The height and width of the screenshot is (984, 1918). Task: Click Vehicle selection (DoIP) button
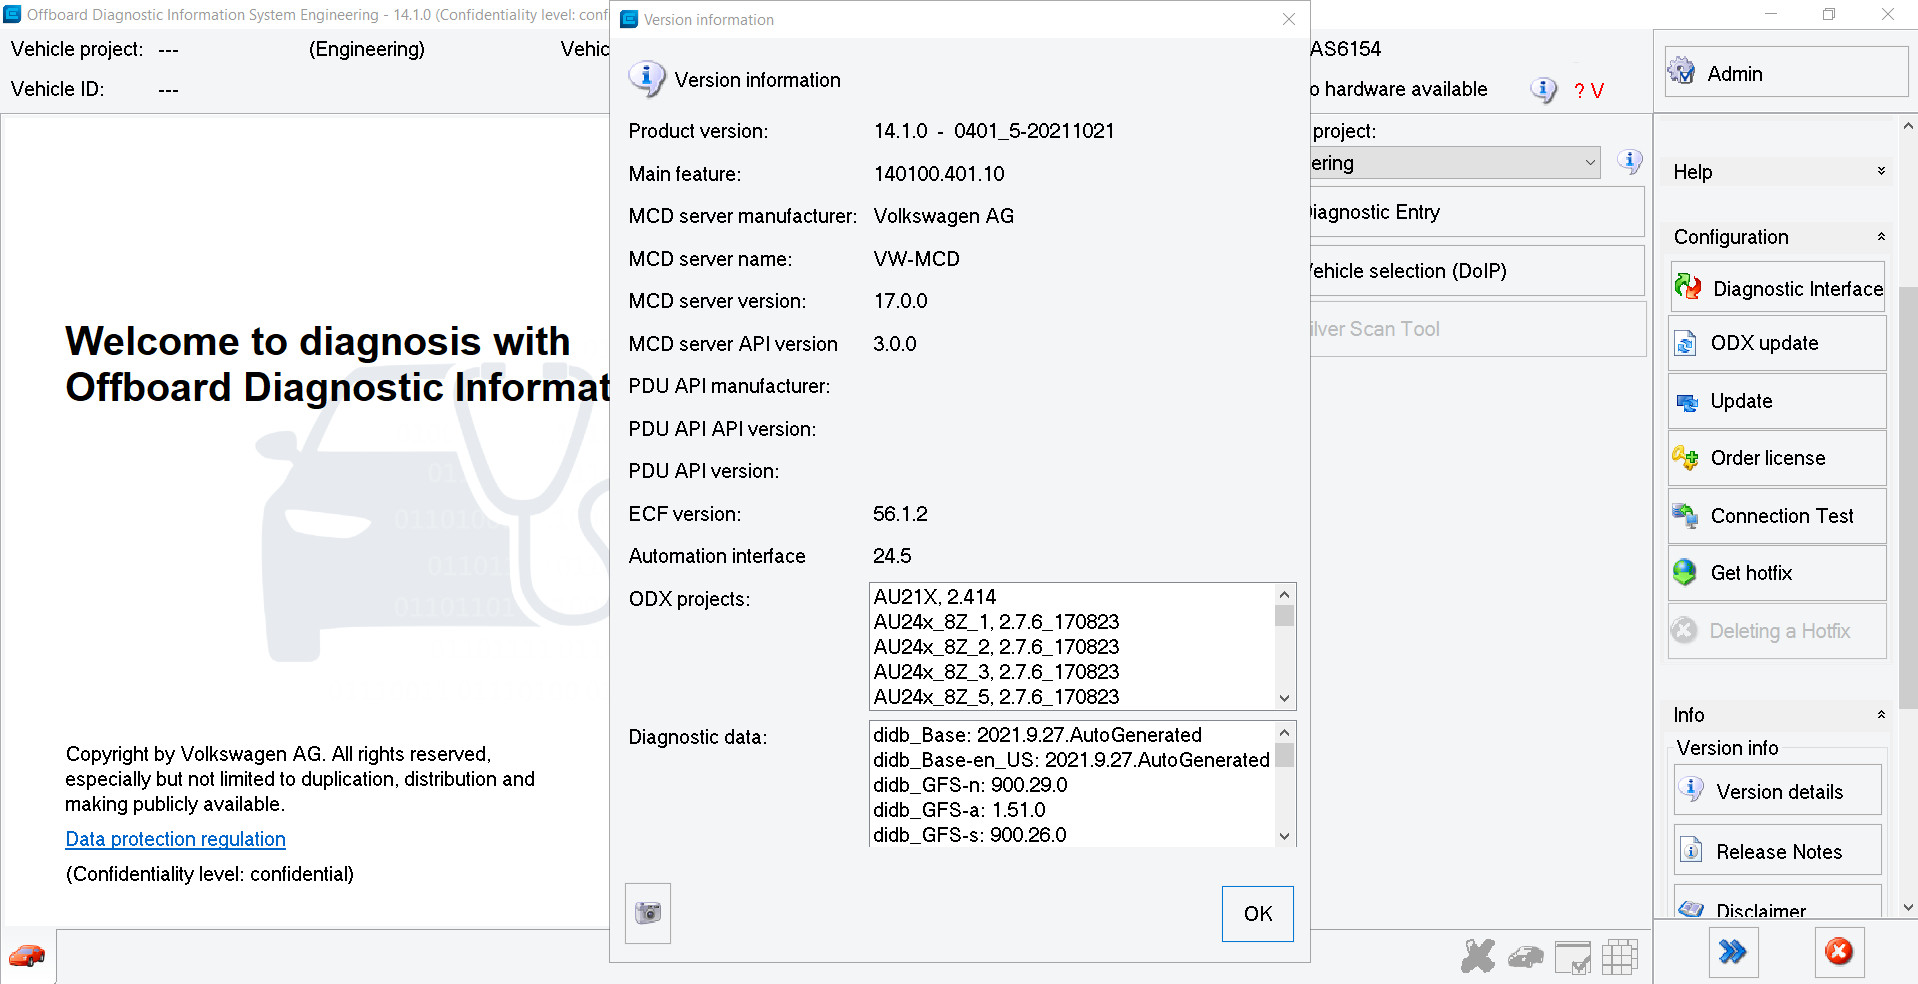pos(1477,271)
